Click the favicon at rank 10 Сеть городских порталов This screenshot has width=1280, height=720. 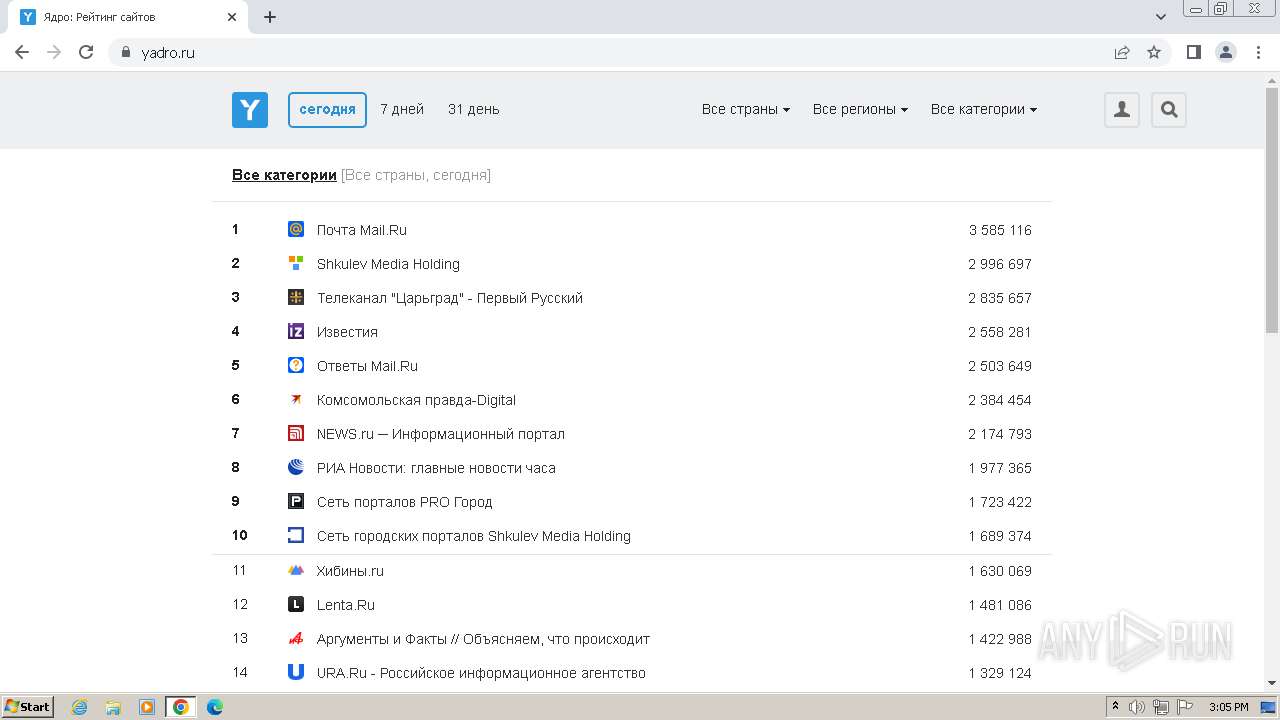(296, 536)
